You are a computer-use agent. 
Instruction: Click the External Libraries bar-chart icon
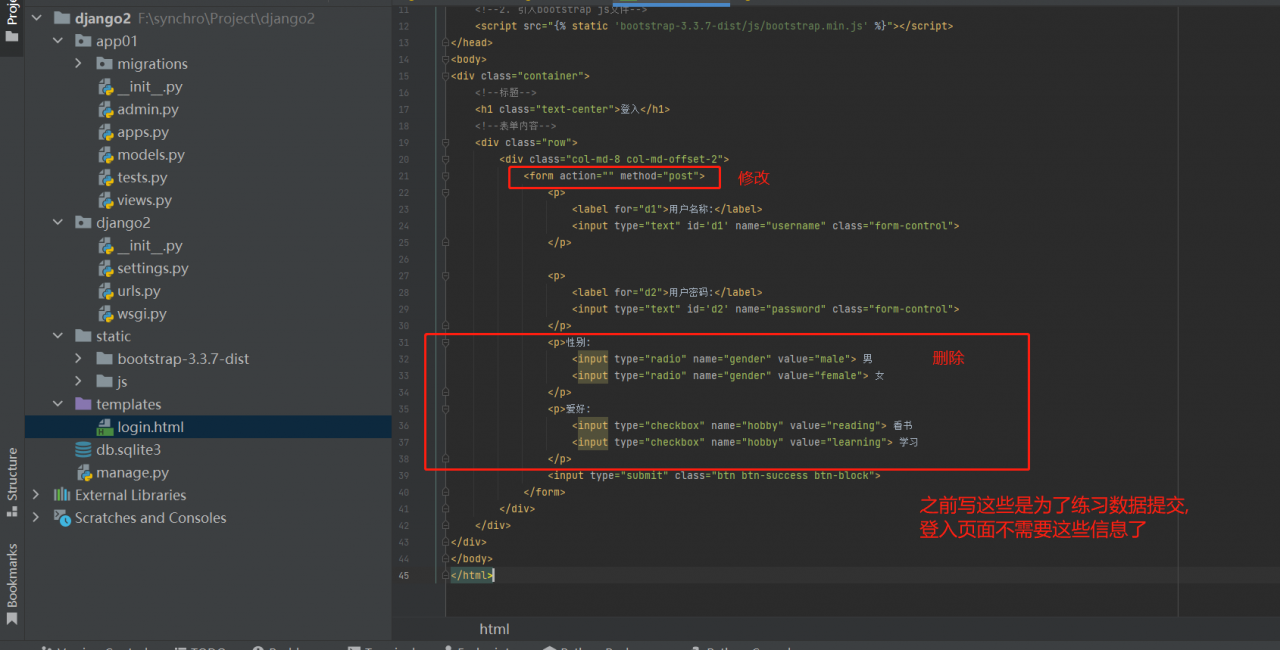tap(62, 495)
